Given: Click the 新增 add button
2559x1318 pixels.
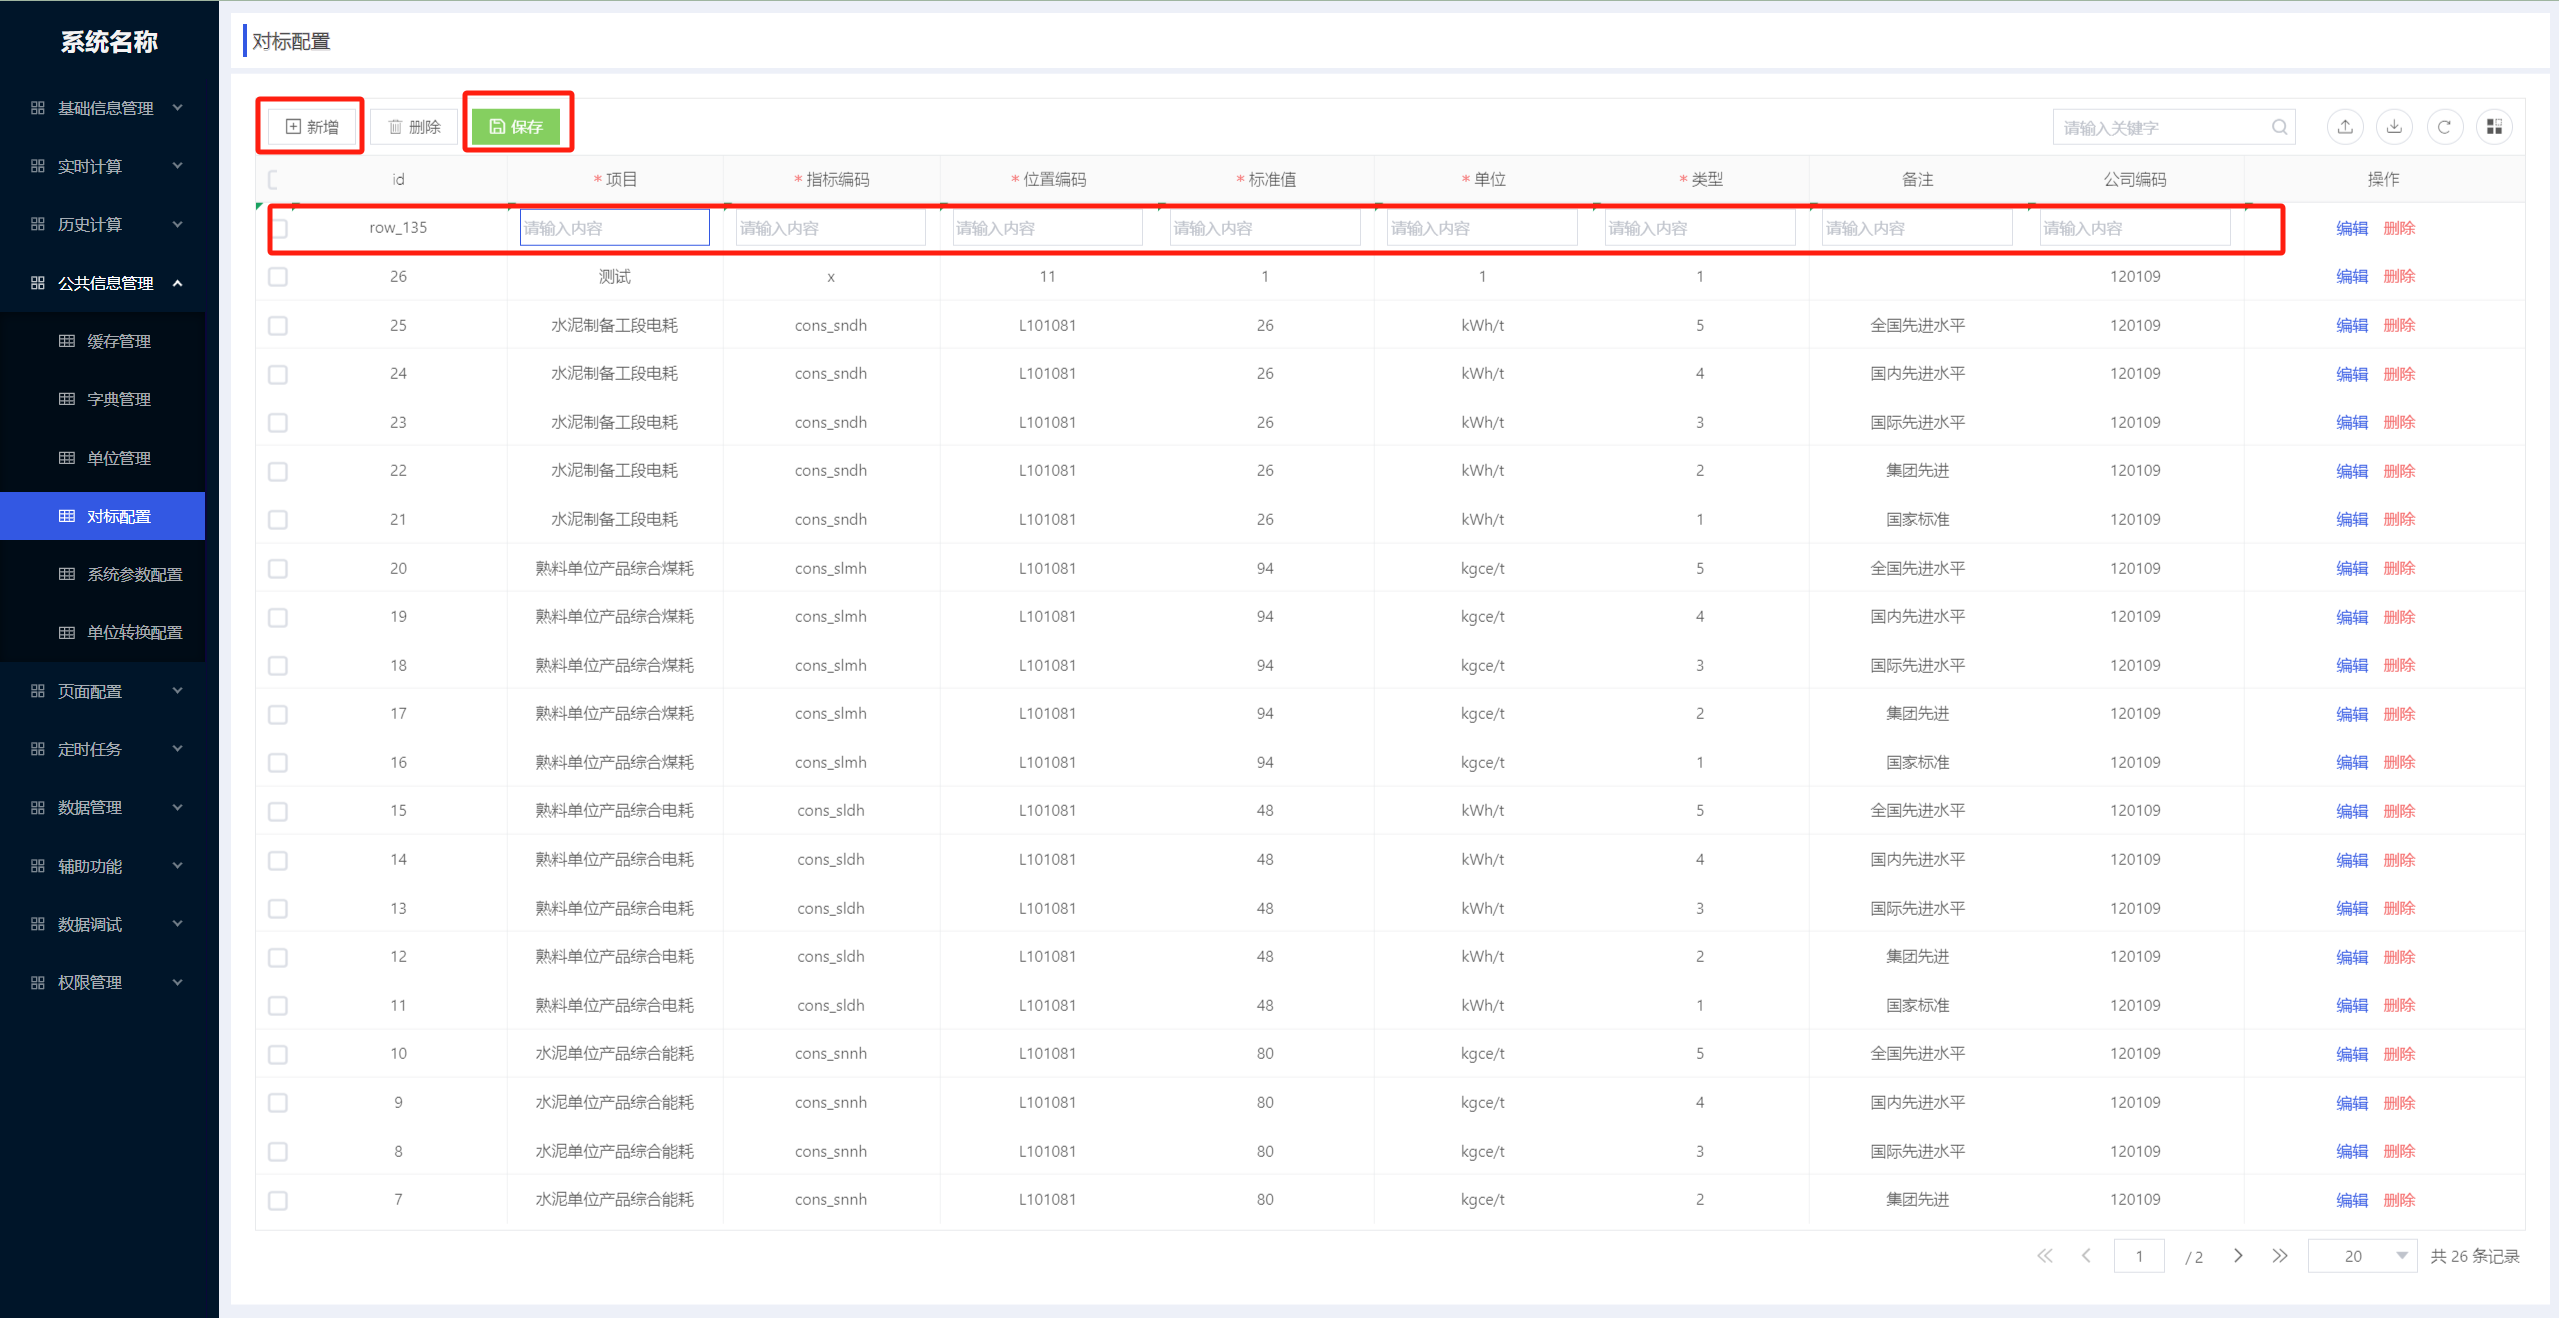Looking at the screenshot, I should tap(312, 127).
